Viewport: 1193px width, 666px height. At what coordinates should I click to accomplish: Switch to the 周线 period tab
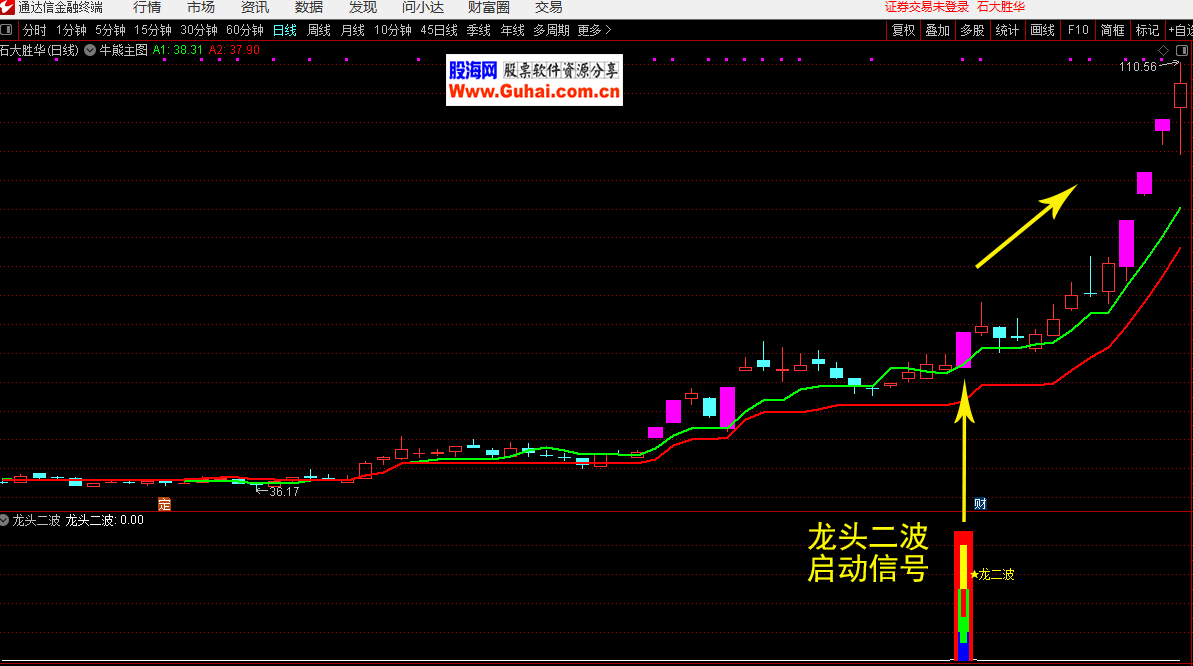click(318, 30)
